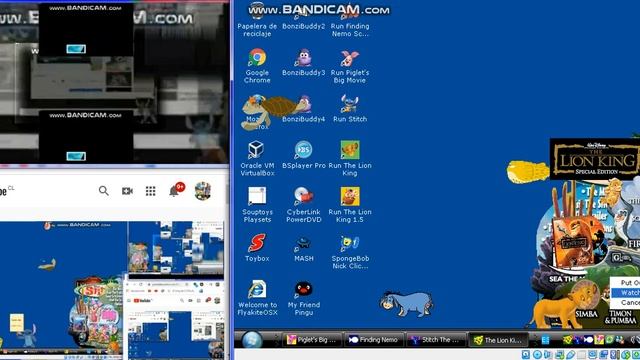This screenshot has height=360, width=640.
Task: Click the Lion King DVD case image
Action: click(x=573, y=243)
